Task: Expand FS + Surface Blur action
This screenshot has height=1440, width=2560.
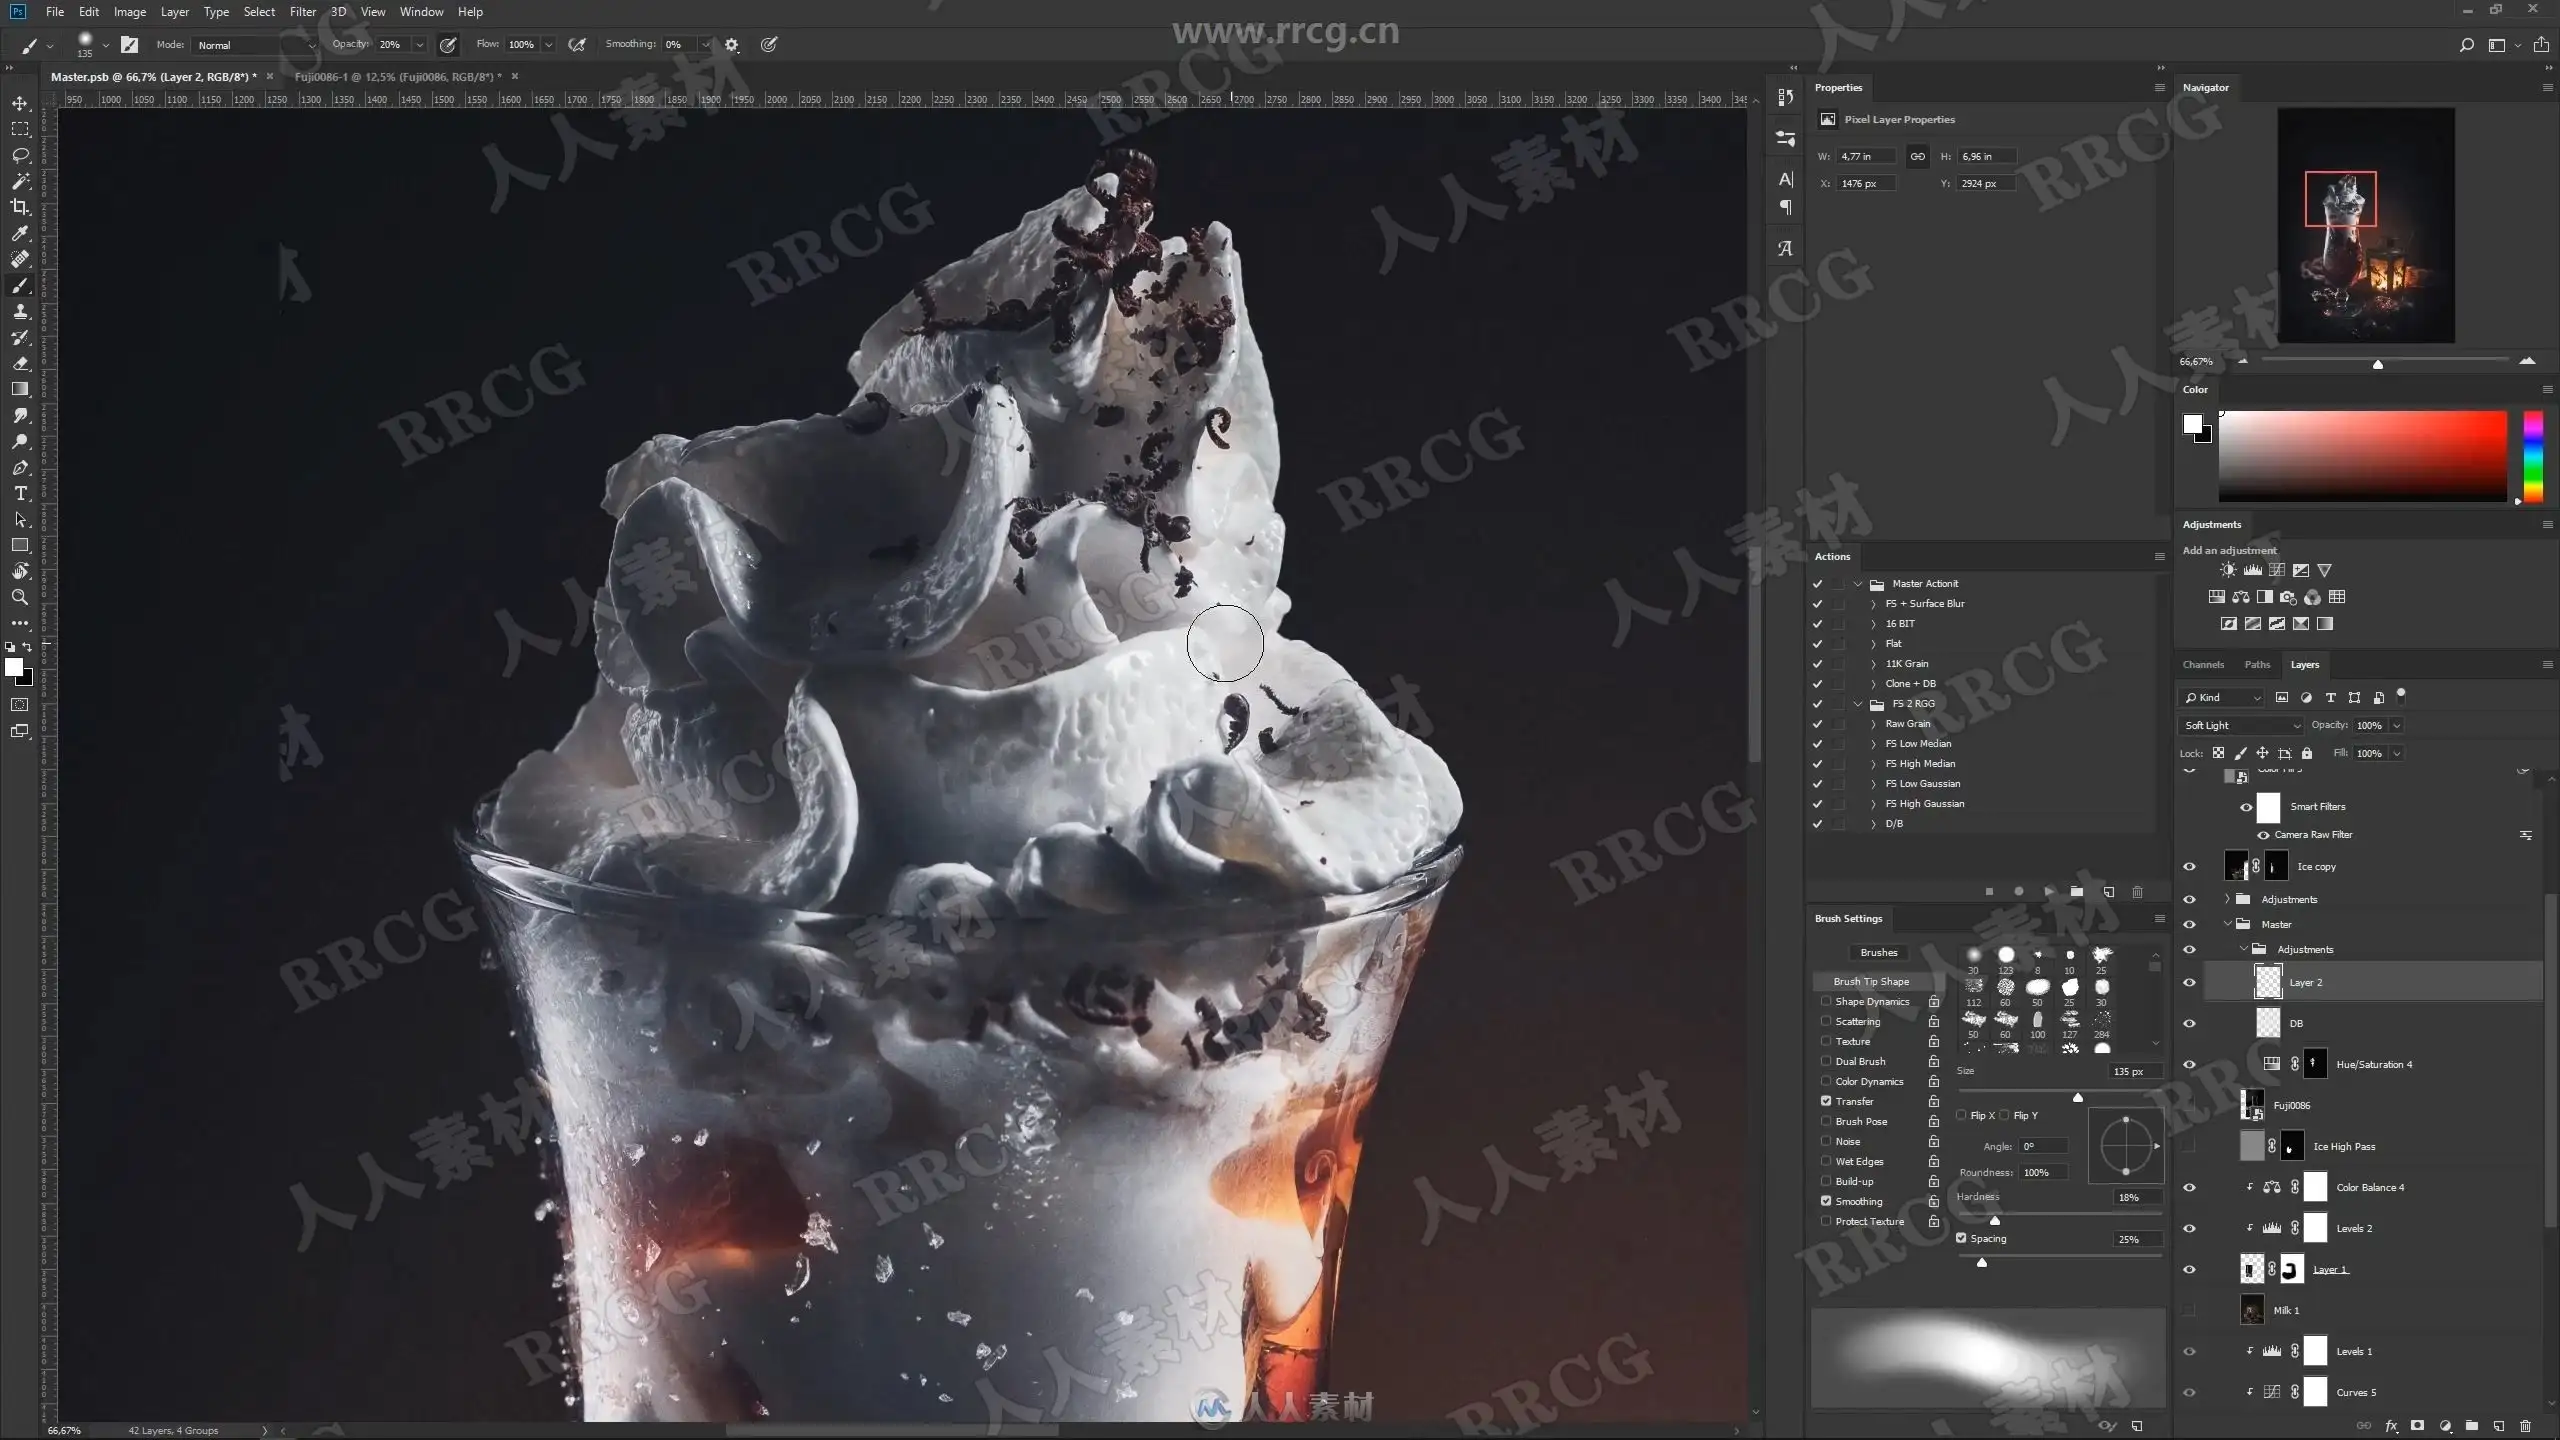Action: click(x=1873, y=604)
